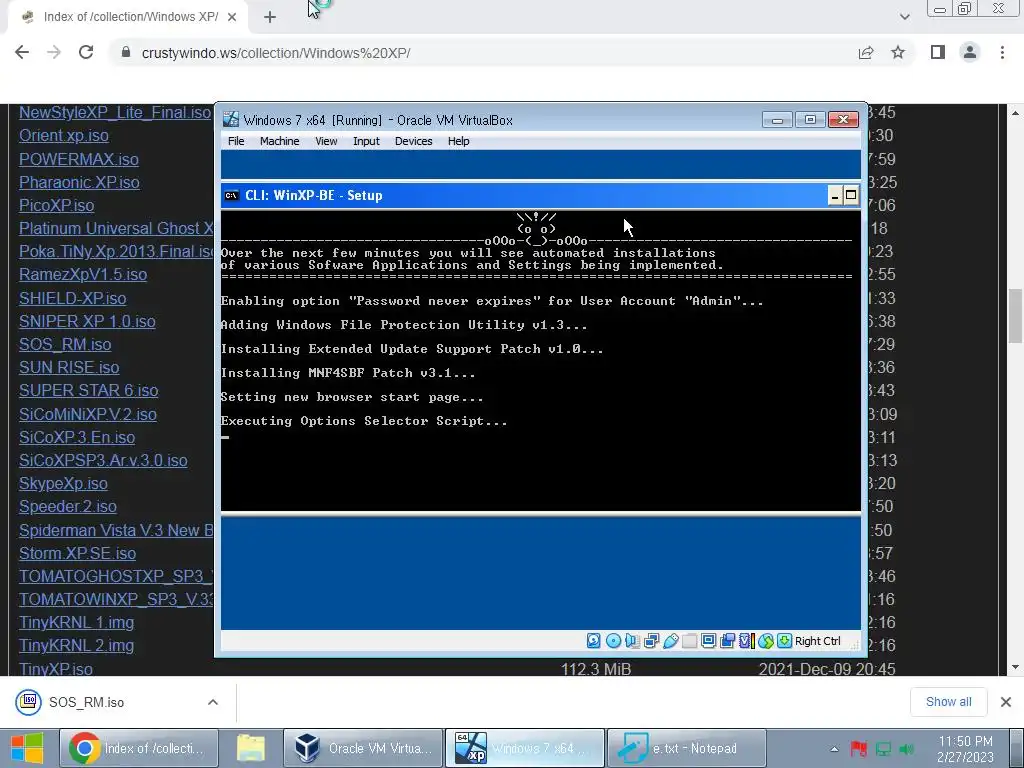Click the Action Center flag tray icon
The width and height of the screenshot is (1024, 768).
858,749
